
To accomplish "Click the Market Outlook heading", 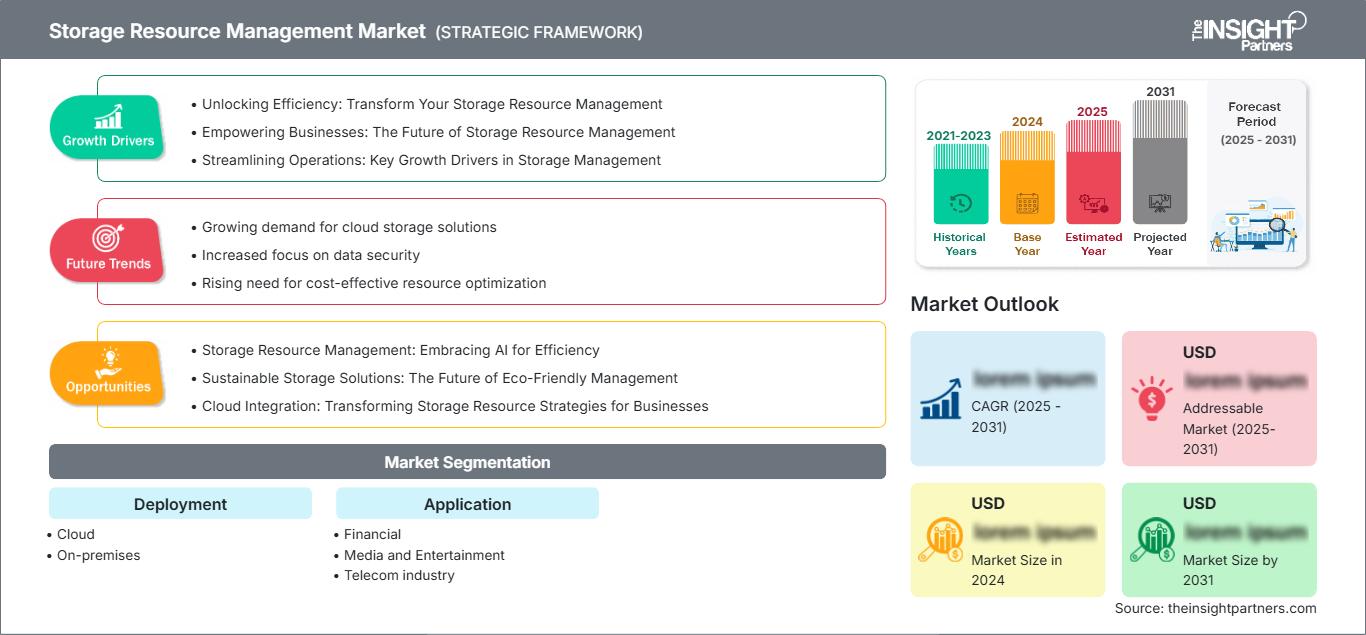I will pyautogui.click(x=984, y=304).
